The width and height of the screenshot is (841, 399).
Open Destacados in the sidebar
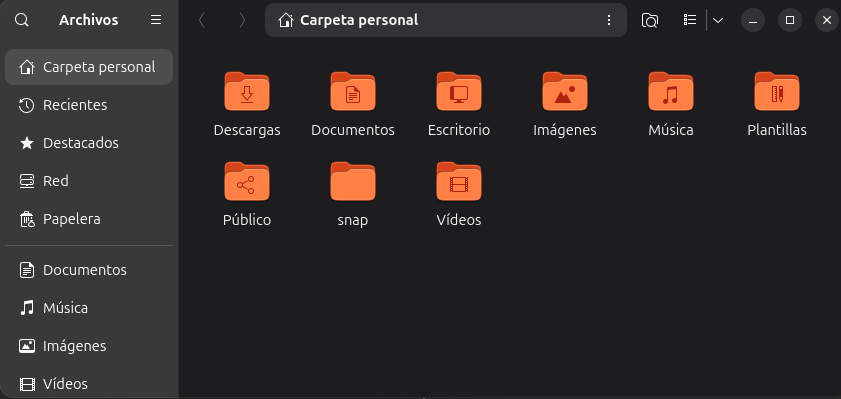pos(89,143)
